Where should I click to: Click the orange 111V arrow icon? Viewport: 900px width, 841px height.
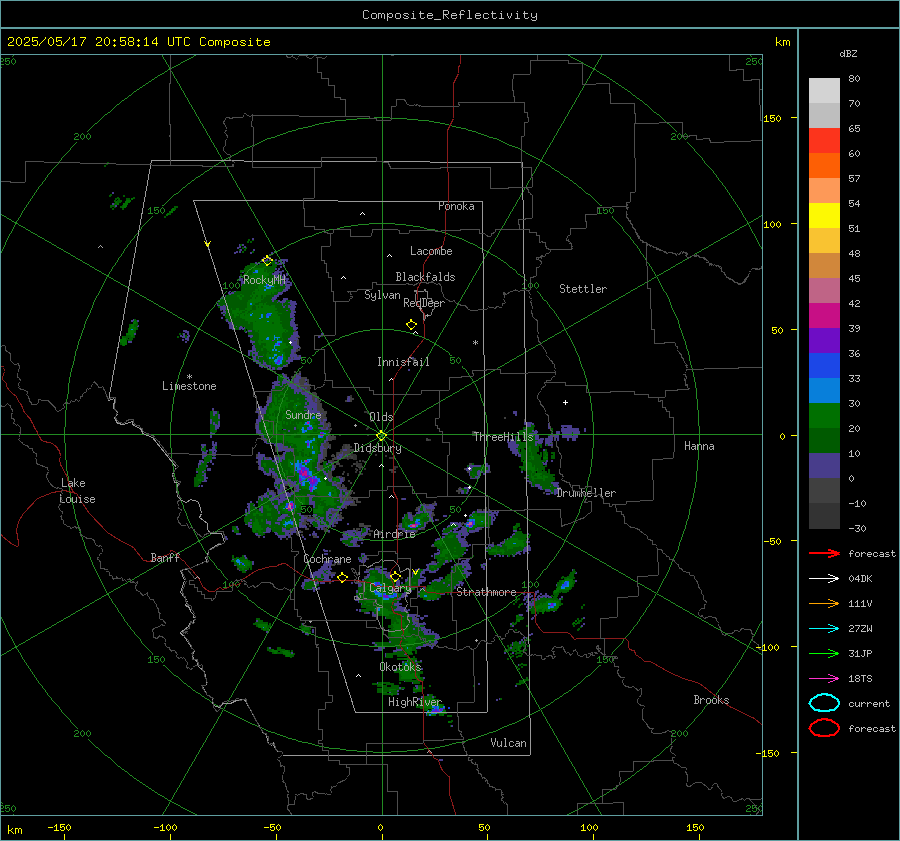tap(824, 603)
